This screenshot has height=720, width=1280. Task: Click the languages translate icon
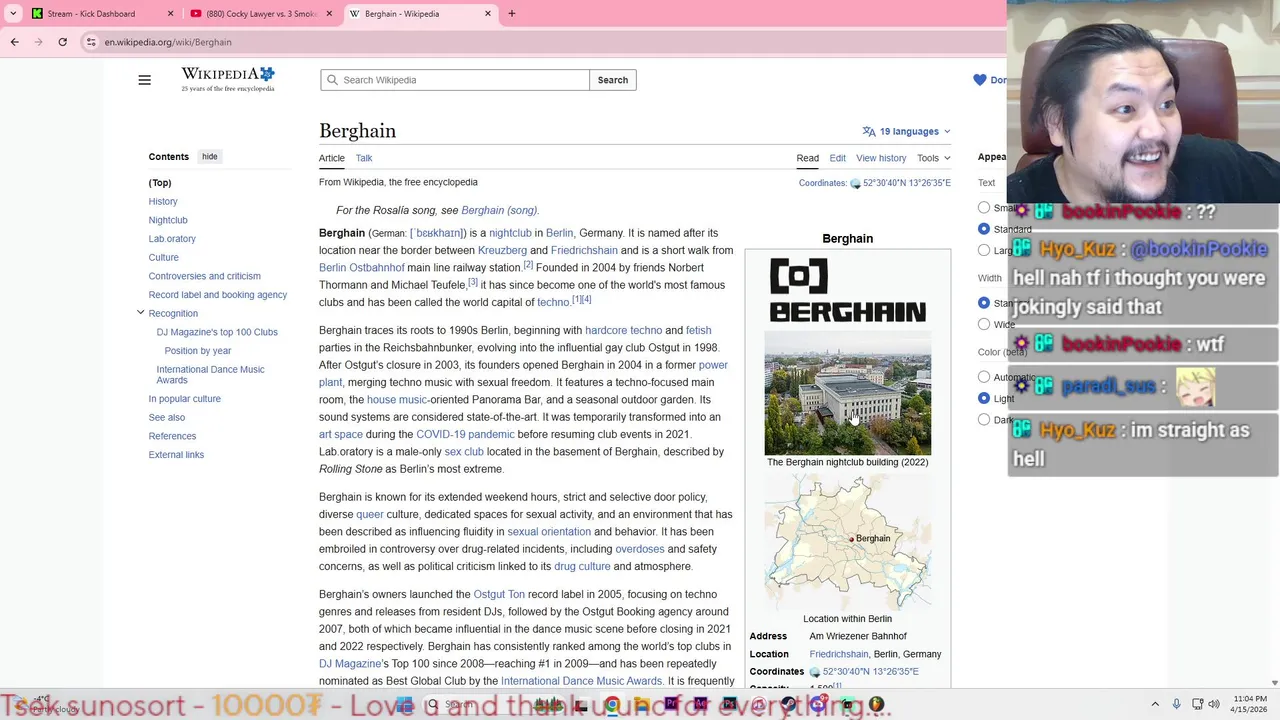point(869,131)
